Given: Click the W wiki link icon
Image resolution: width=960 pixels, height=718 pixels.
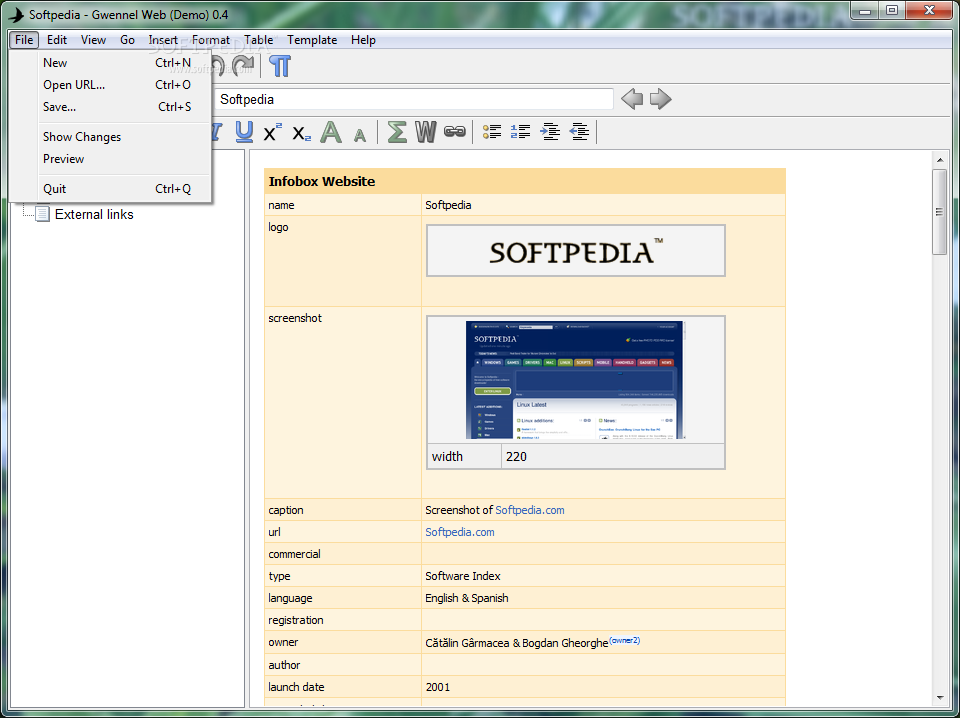Looking at the screenshot, I should coord(426,132).
